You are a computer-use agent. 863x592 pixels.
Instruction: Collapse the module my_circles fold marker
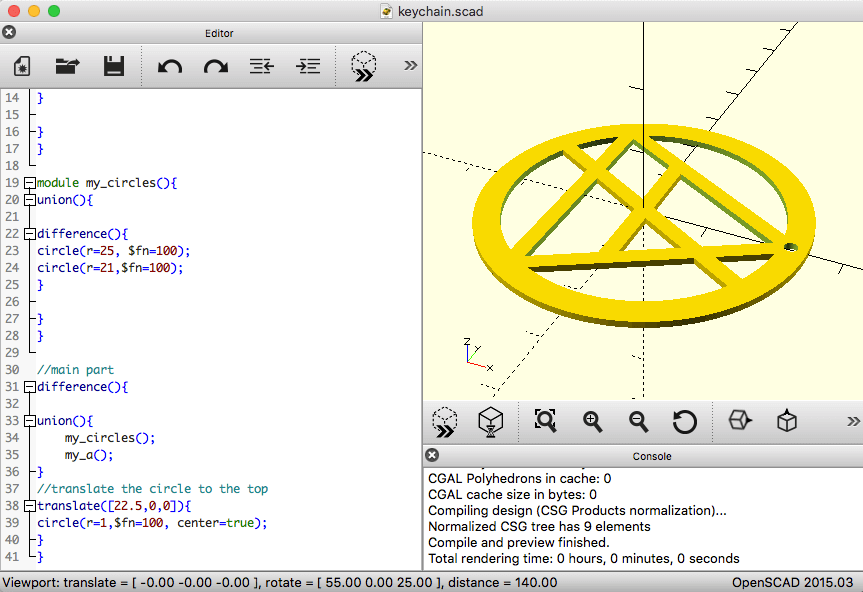30,184
